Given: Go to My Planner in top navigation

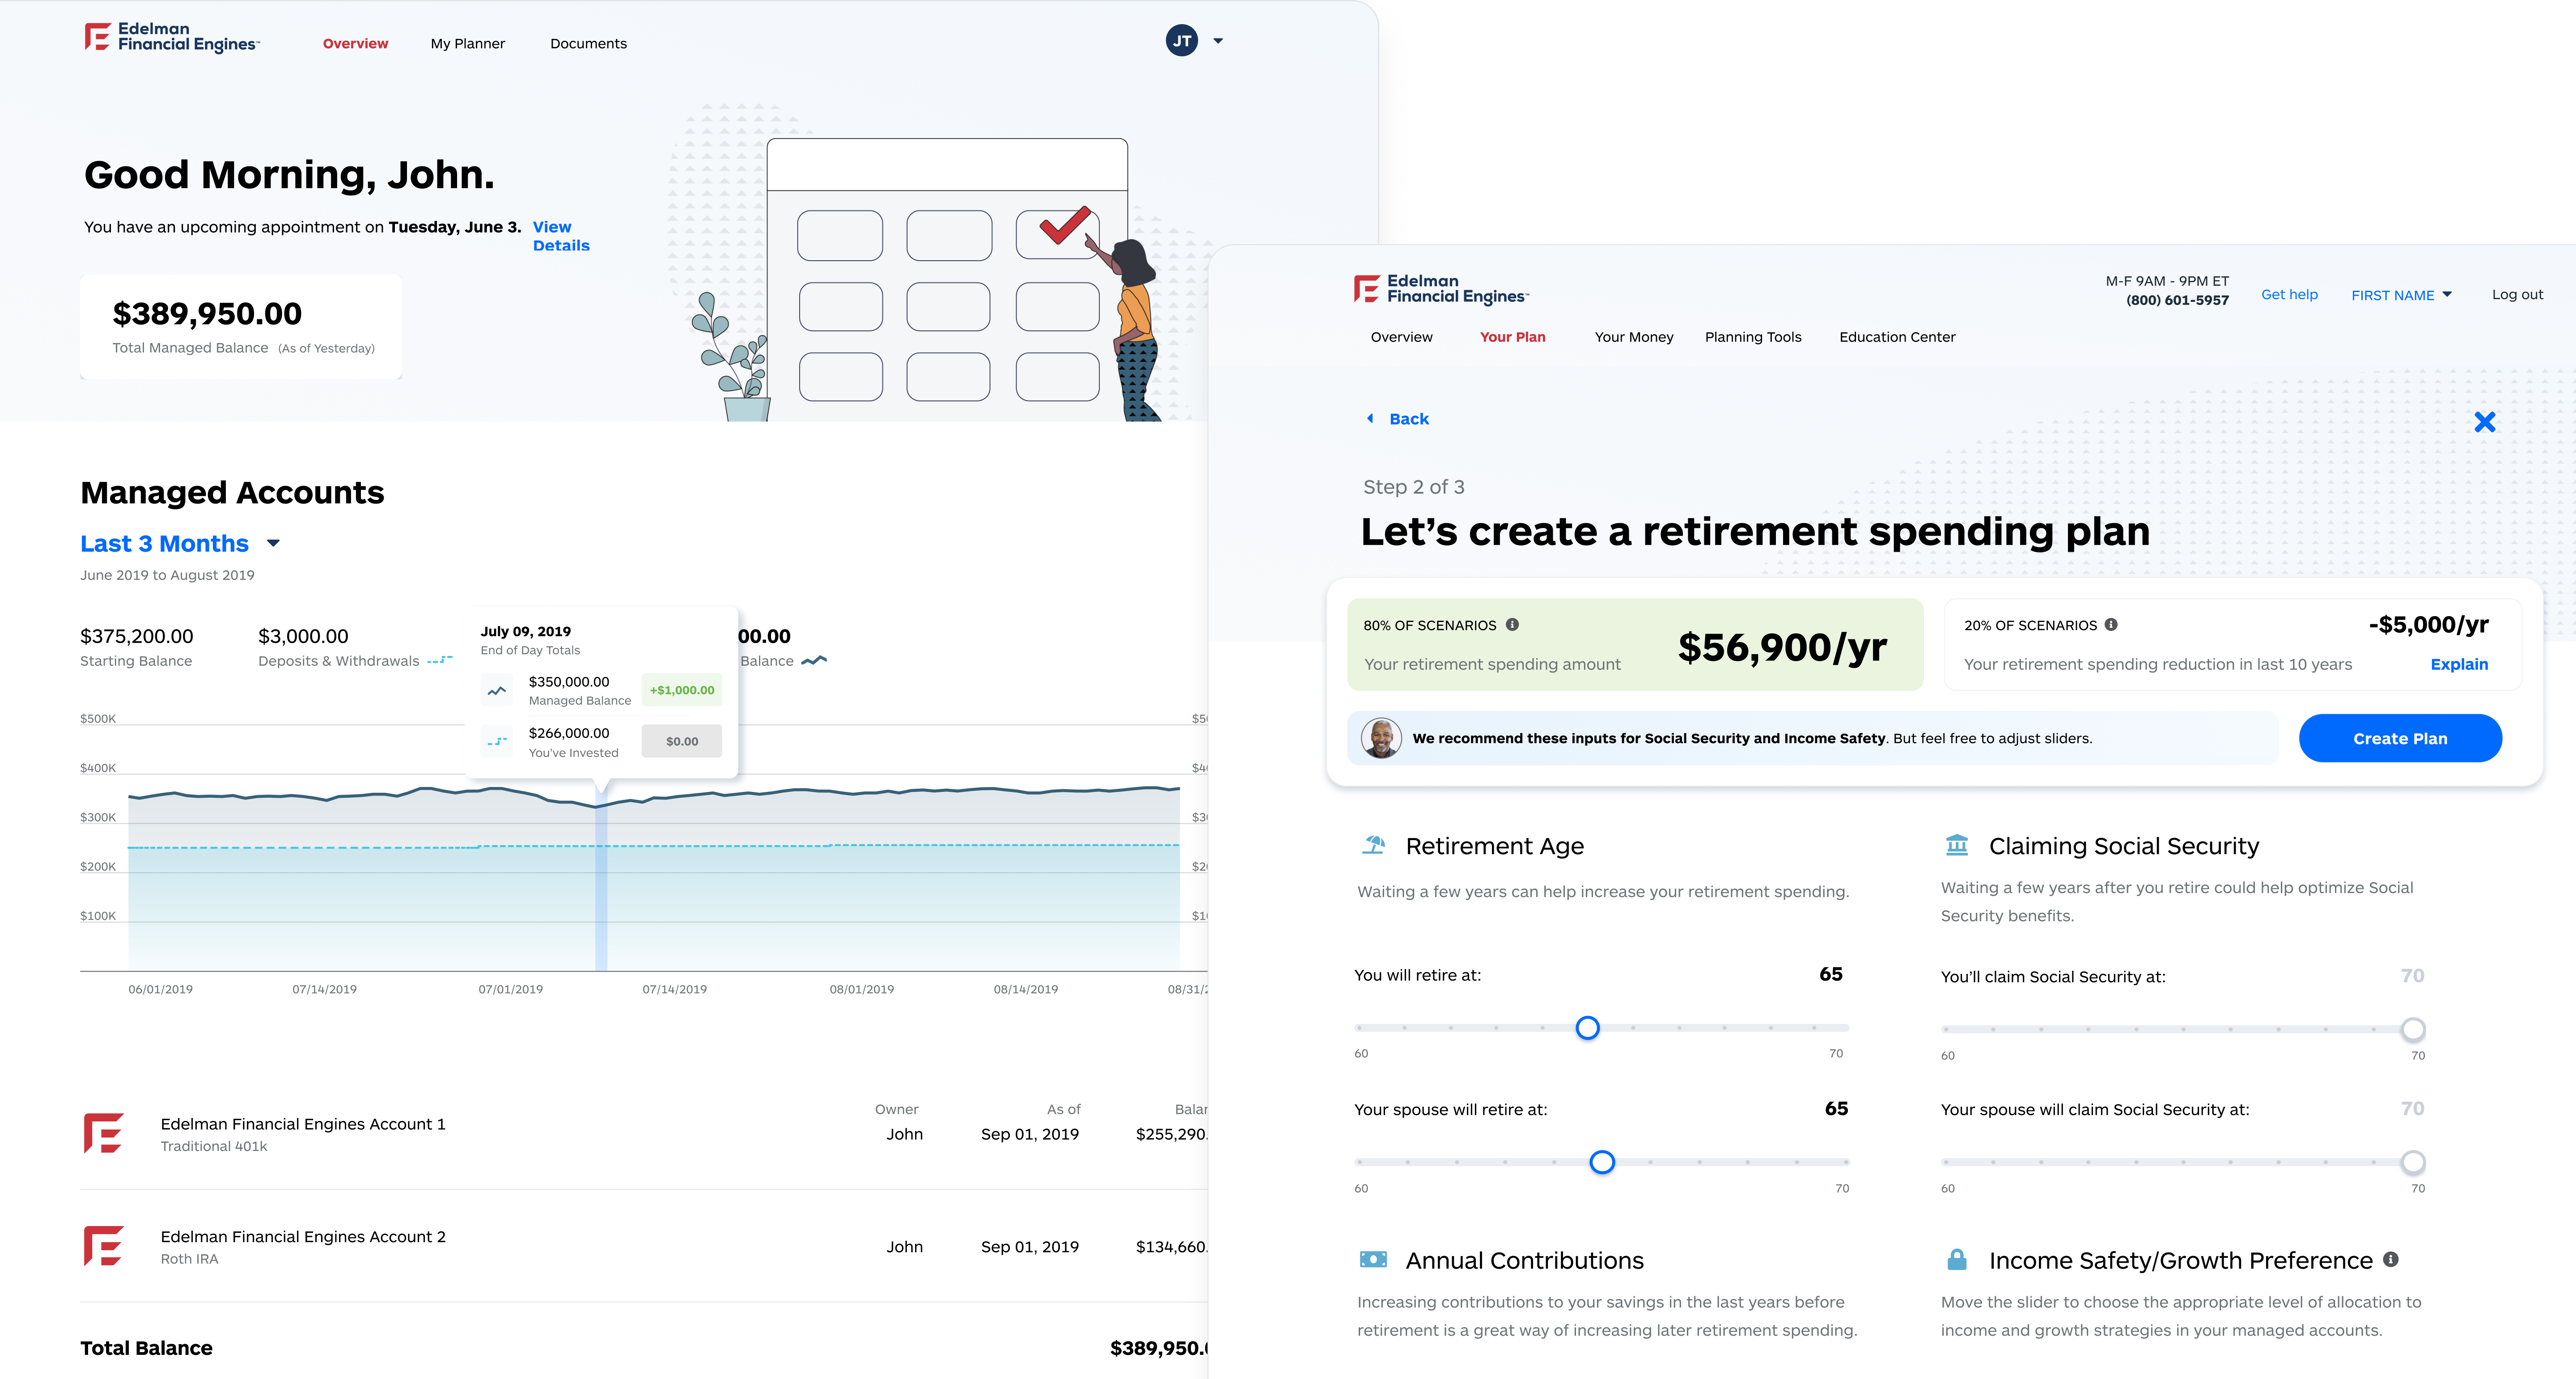Looking at the screenshot, I should click(468, 43).
